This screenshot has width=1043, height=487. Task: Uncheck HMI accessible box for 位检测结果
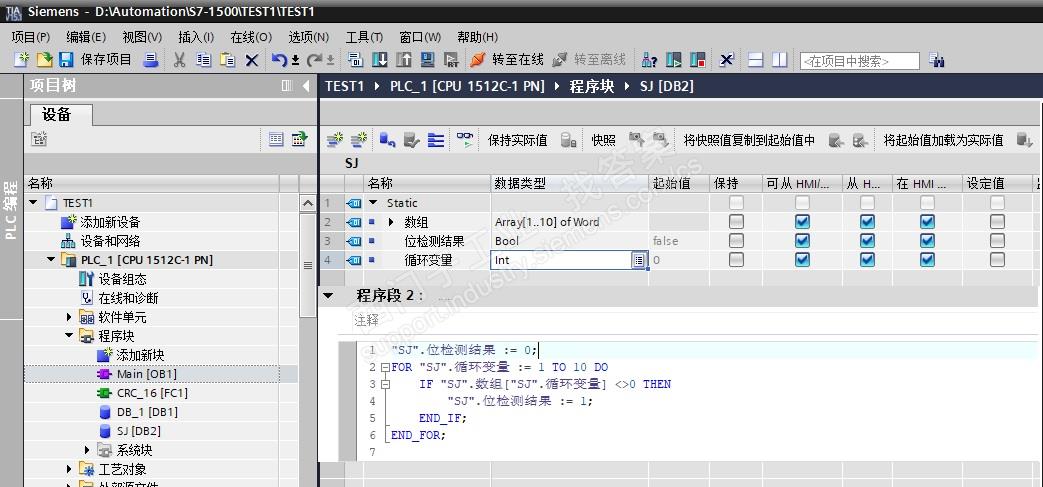[802, 241]
